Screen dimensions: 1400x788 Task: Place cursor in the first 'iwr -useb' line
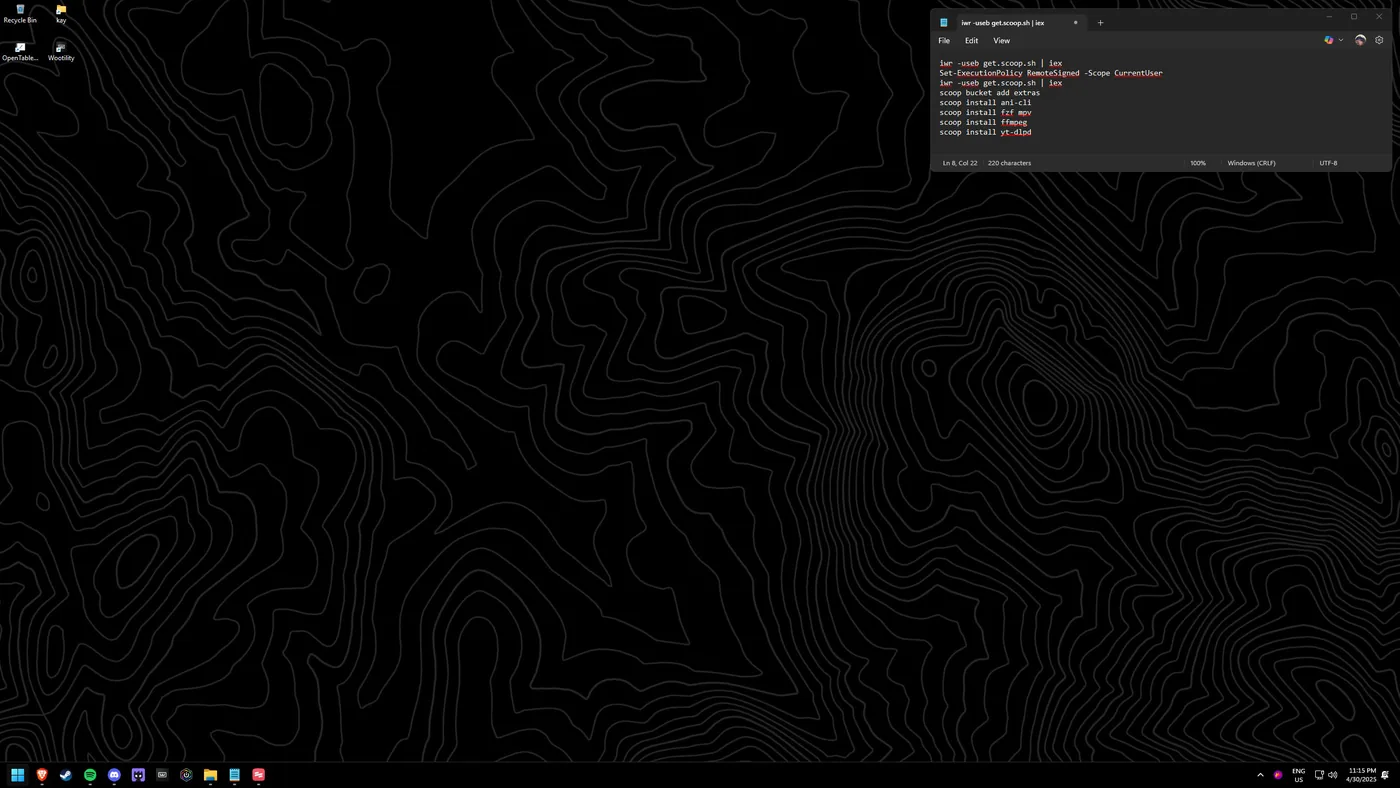click(x=1000, y=63)
